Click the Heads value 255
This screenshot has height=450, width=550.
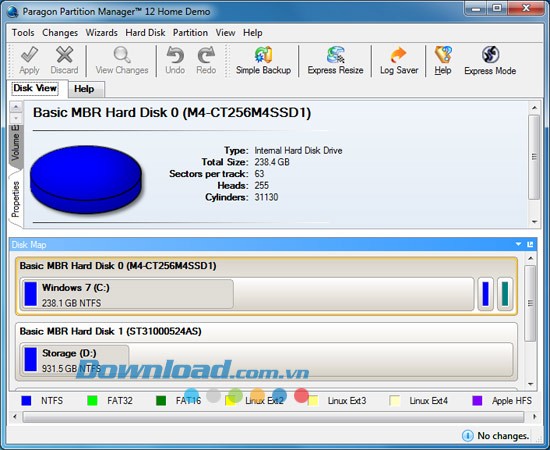click(262, 185)
